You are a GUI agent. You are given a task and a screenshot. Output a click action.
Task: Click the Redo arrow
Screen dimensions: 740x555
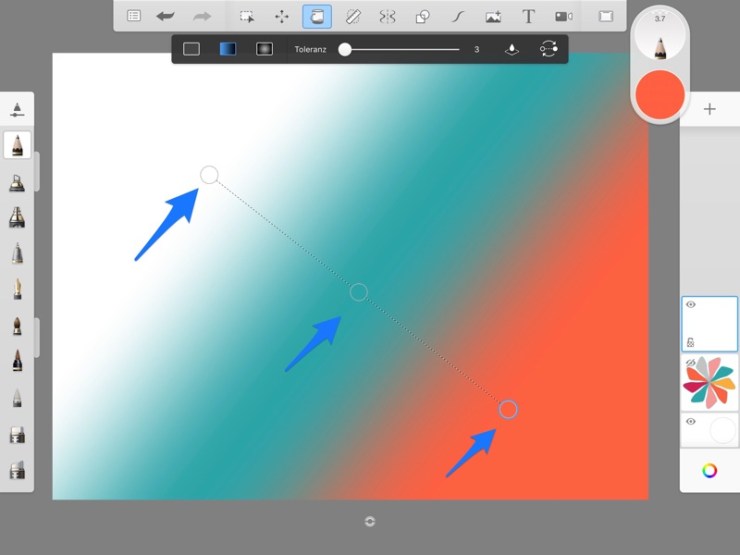tap(201, 16)
